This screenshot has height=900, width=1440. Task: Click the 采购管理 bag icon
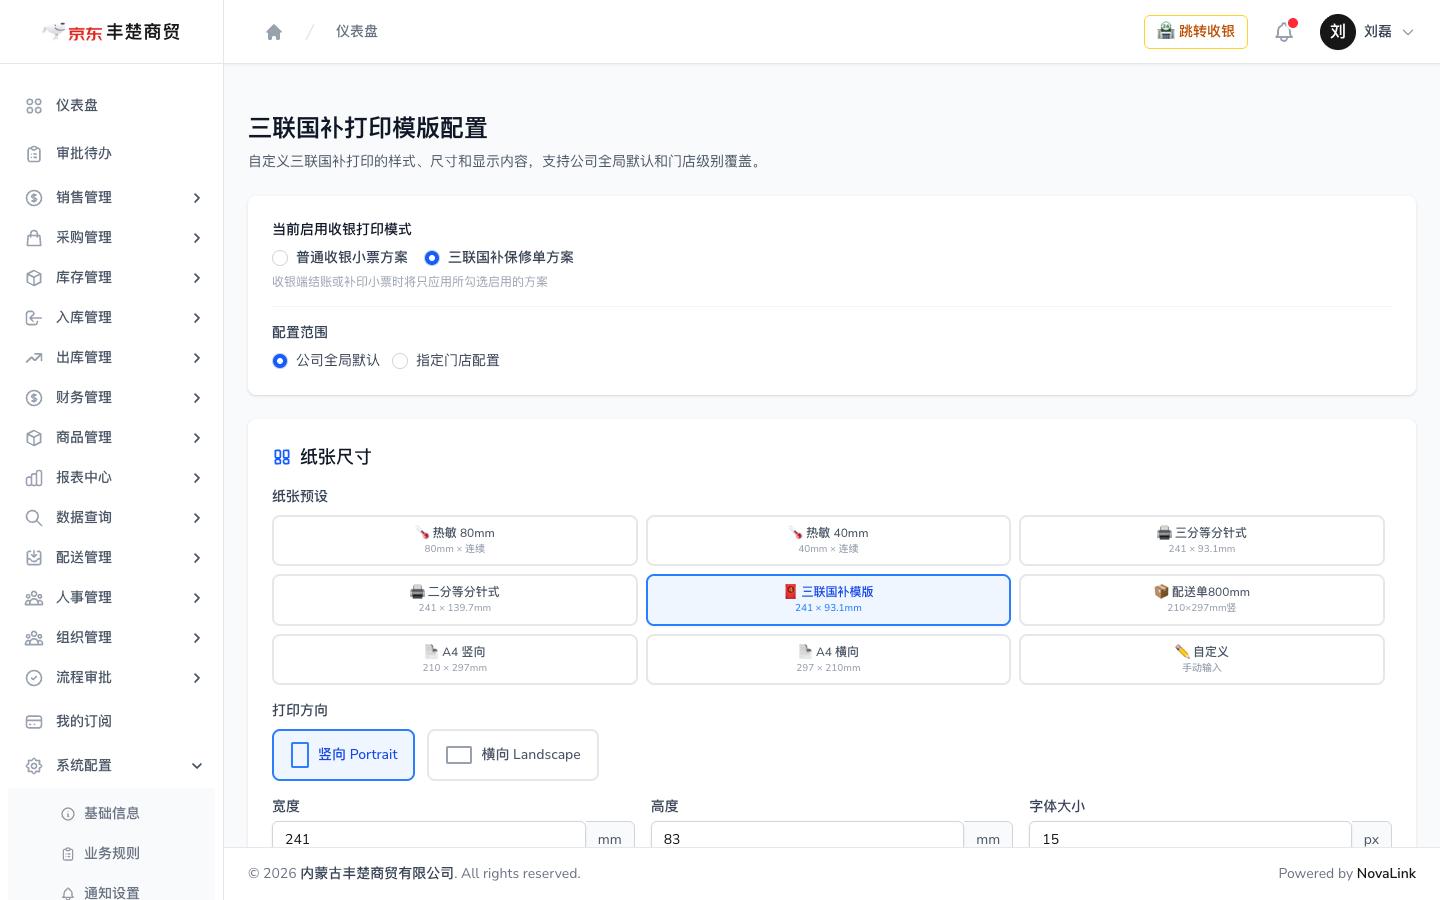point(34,238)
